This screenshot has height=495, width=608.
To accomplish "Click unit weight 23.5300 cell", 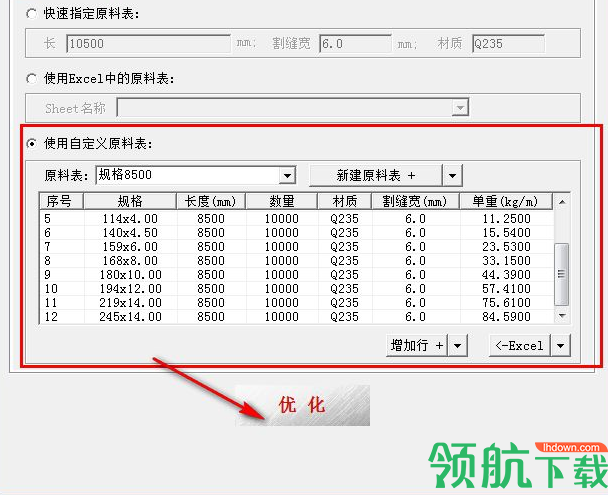I will [x=506, y=247].
